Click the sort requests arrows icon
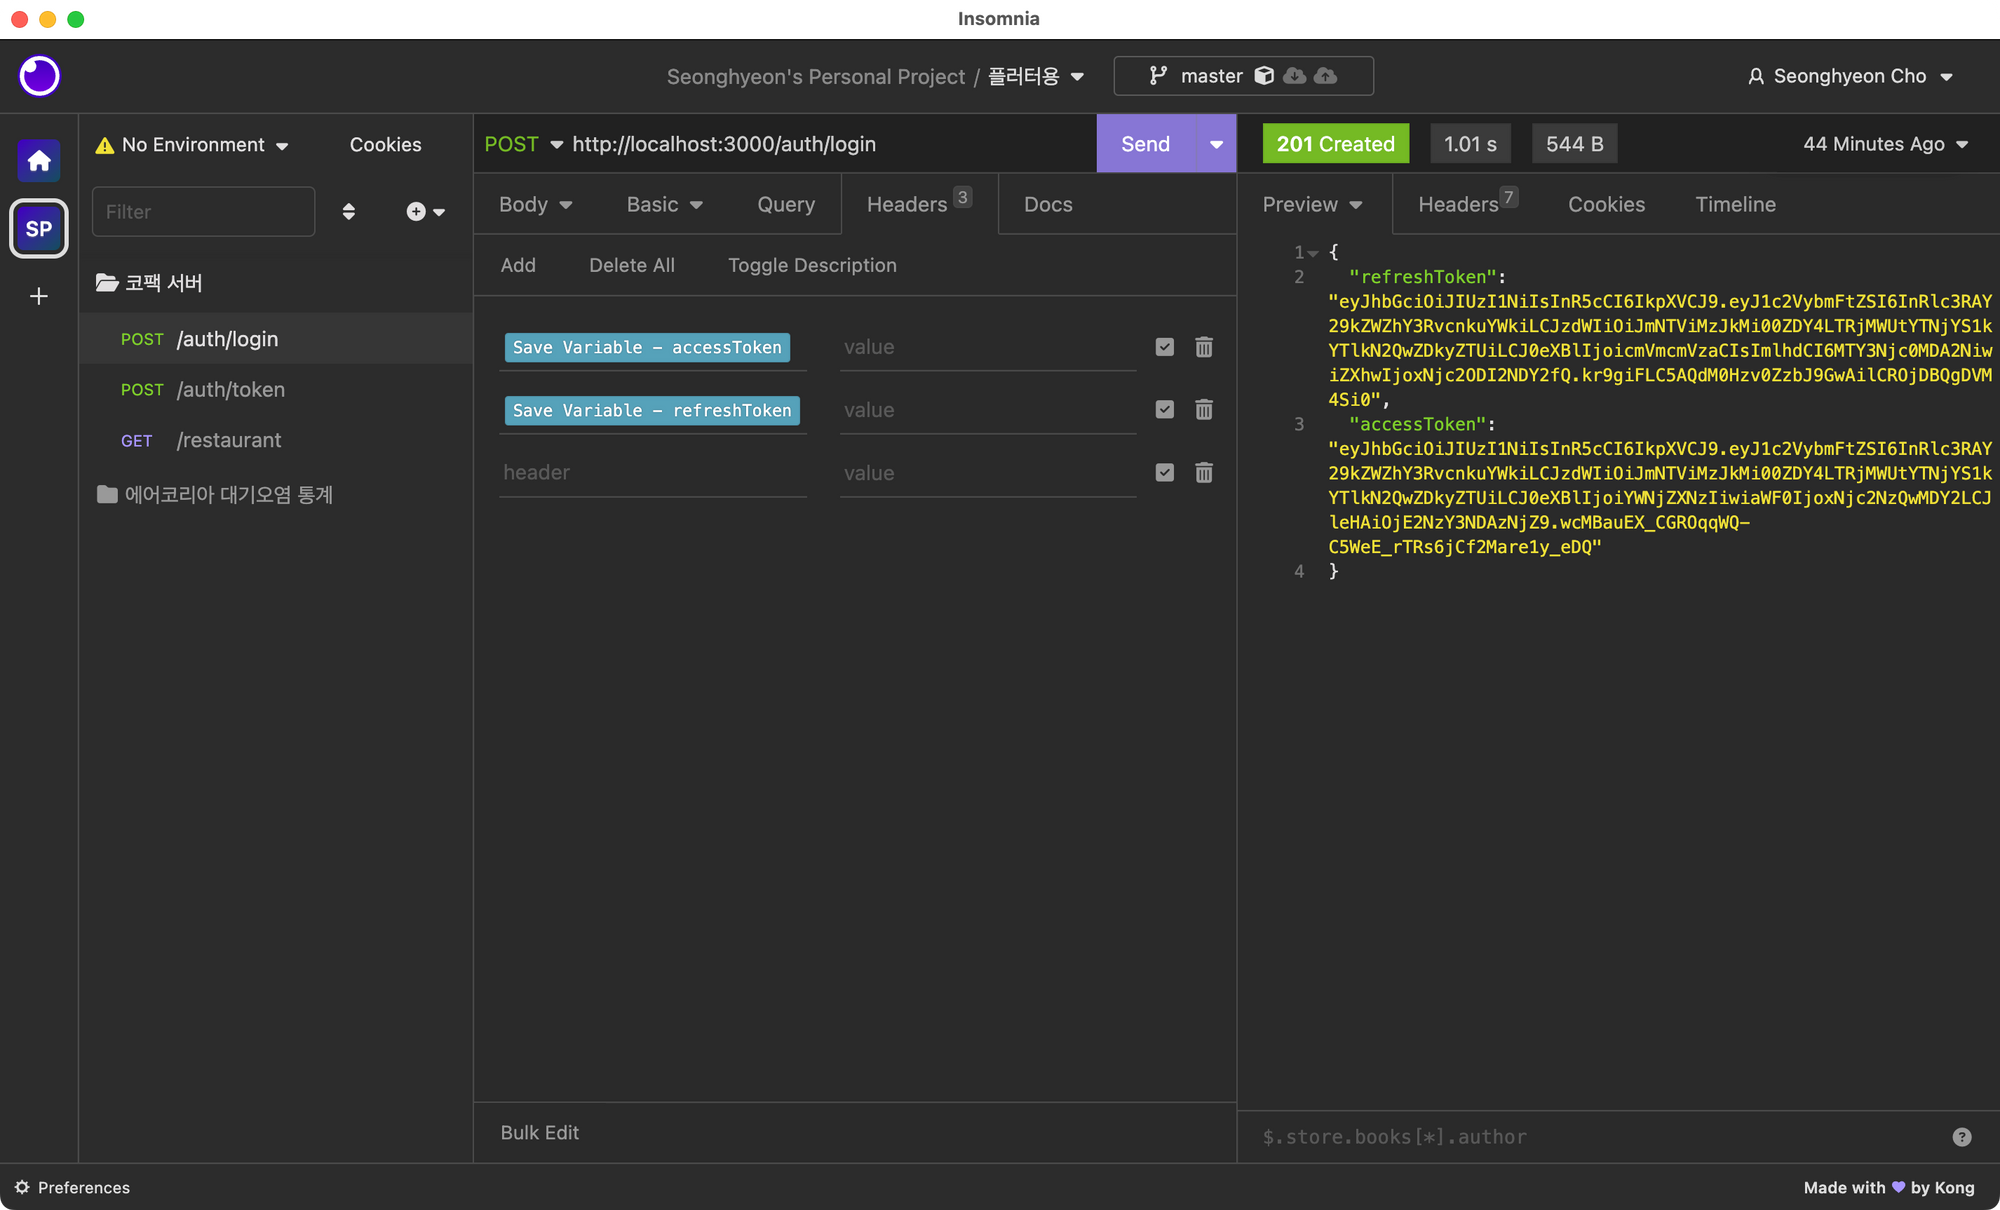This screenshot has width=2000, height=1210. tap(348, 212)
